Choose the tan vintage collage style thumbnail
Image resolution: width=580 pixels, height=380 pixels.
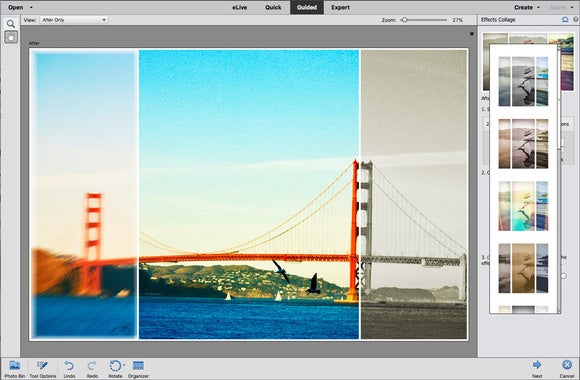click(523, 268)
